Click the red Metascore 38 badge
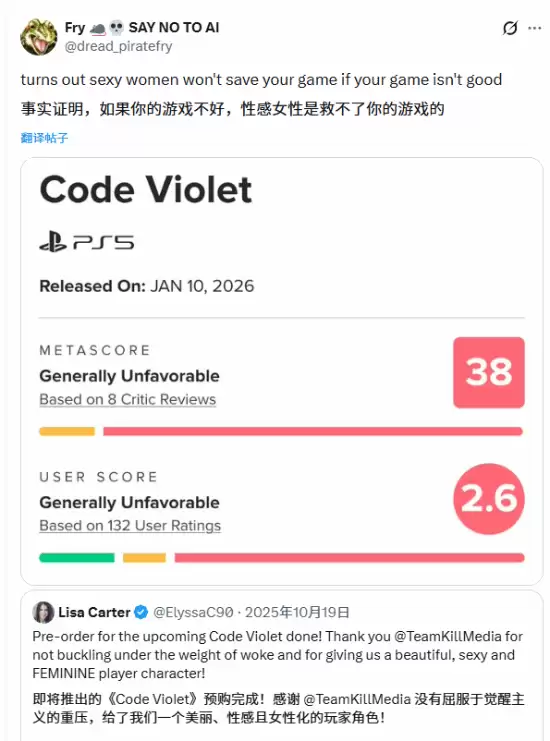Viewport: 550px width, 741px height. coord(489,372)
